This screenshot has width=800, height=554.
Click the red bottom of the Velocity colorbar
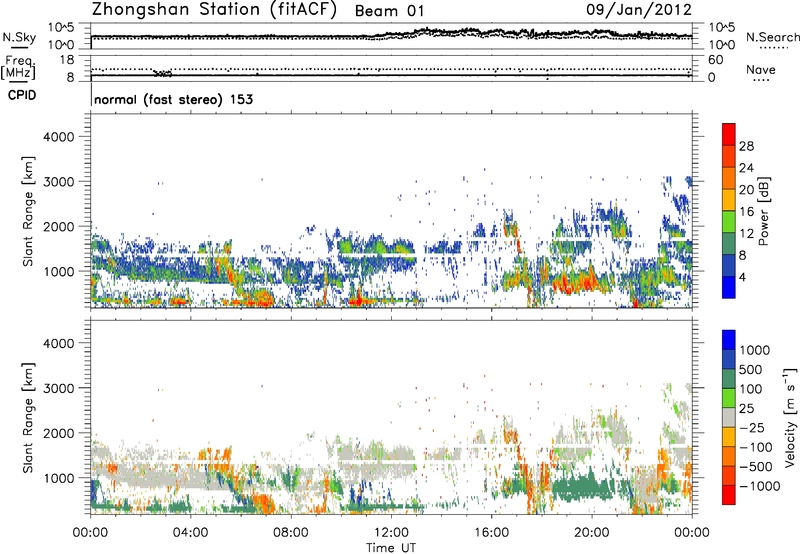tap(729, 495)
